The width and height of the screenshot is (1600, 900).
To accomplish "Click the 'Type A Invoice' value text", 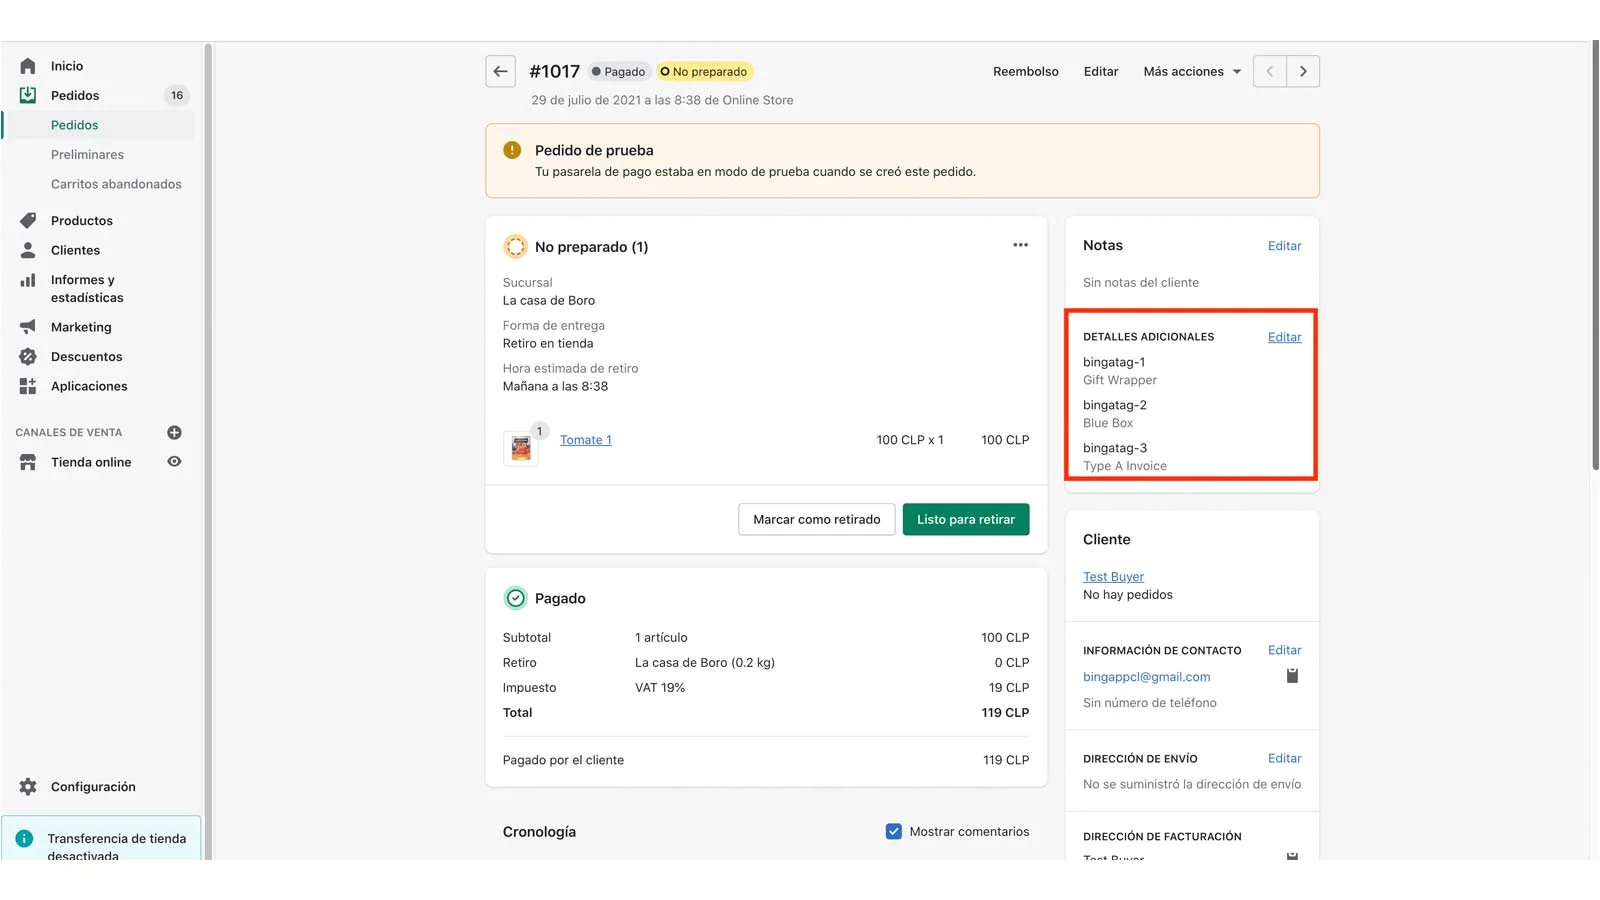I will (1125, 466).
